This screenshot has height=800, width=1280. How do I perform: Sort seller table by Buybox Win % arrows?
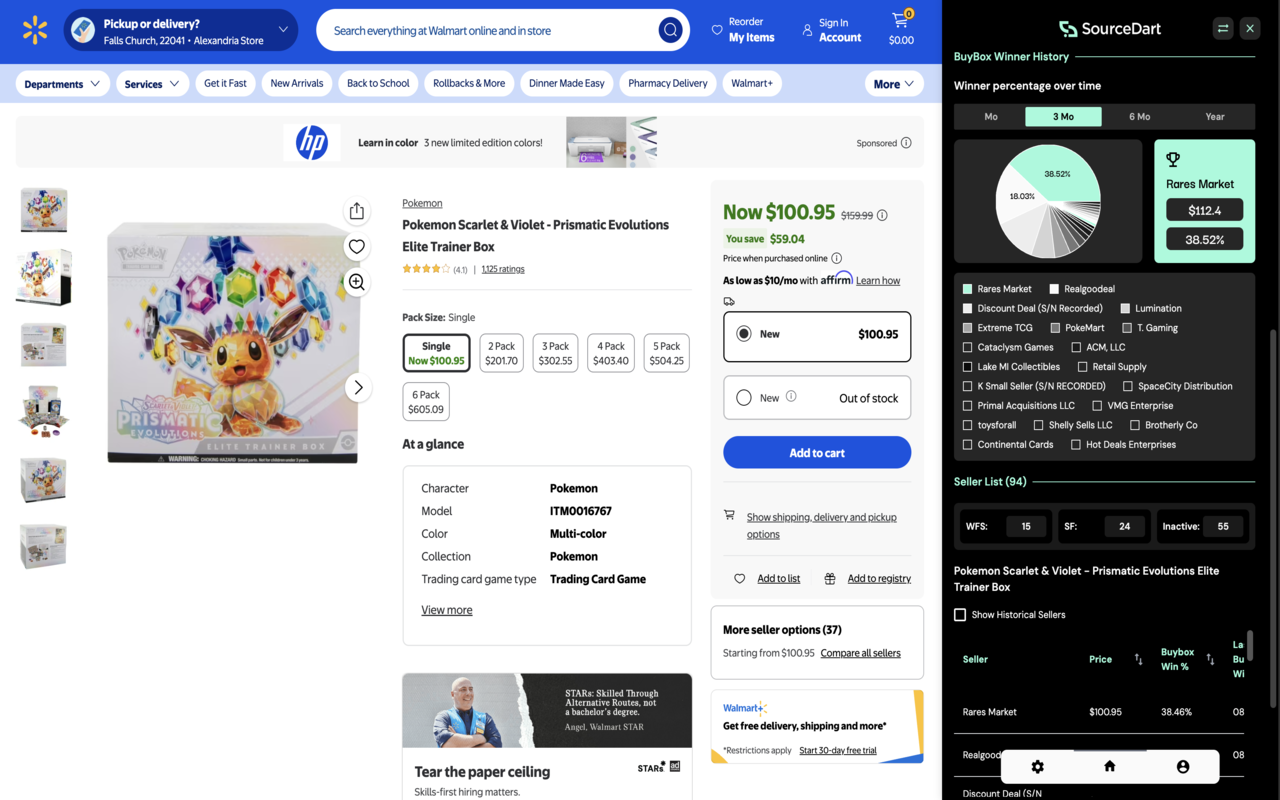pyautogui.click(x=1210, y=659)
